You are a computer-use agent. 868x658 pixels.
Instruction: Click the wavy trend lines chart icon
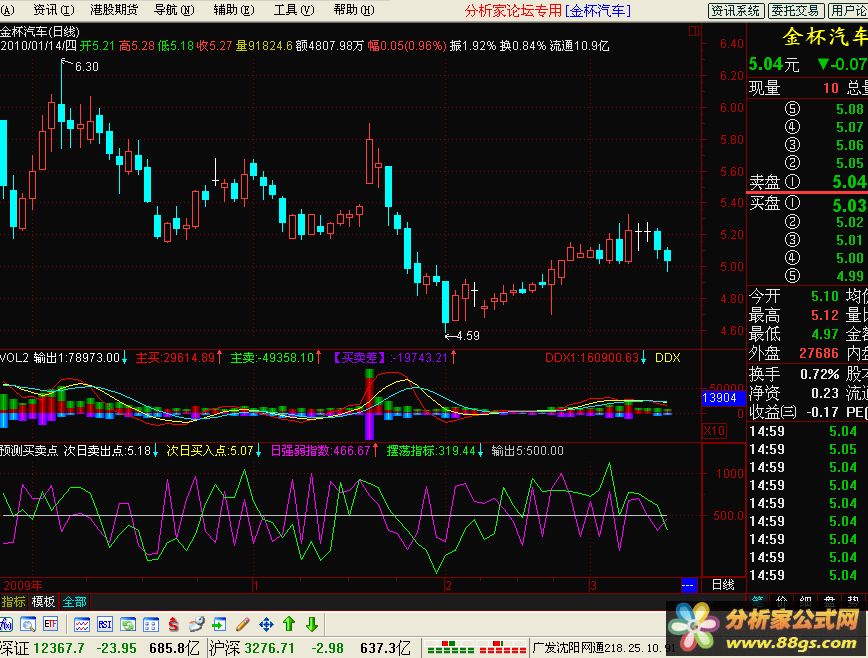[x=82, y=625]
